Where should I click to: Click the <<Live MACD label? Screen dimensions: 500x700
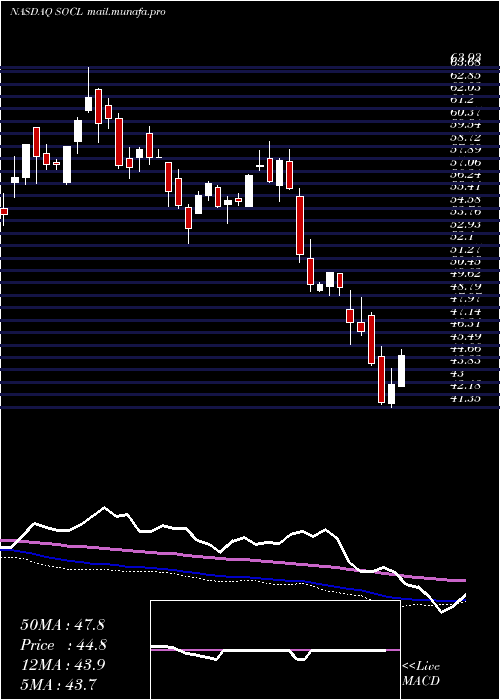click(x=421, y=674)
